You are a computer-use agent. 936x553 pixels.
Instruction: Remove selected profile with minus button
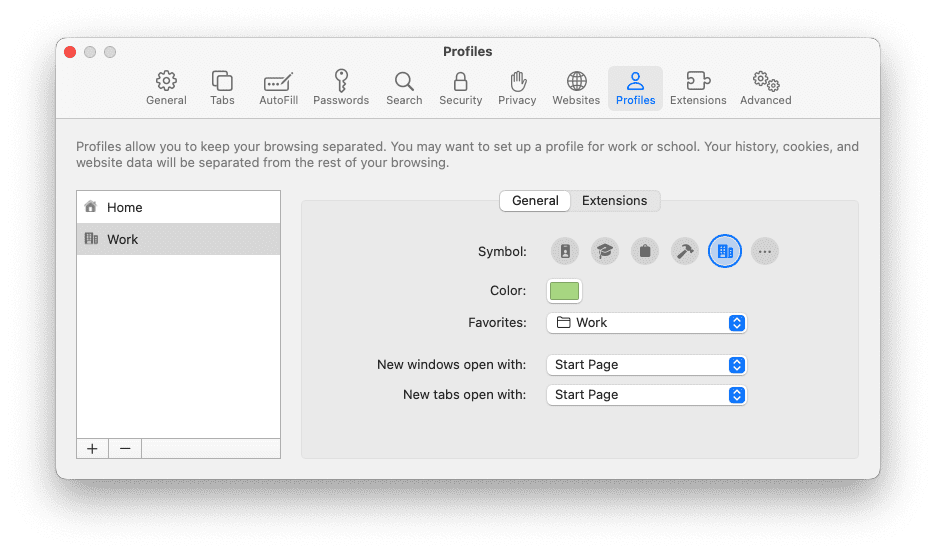point(125,448)
